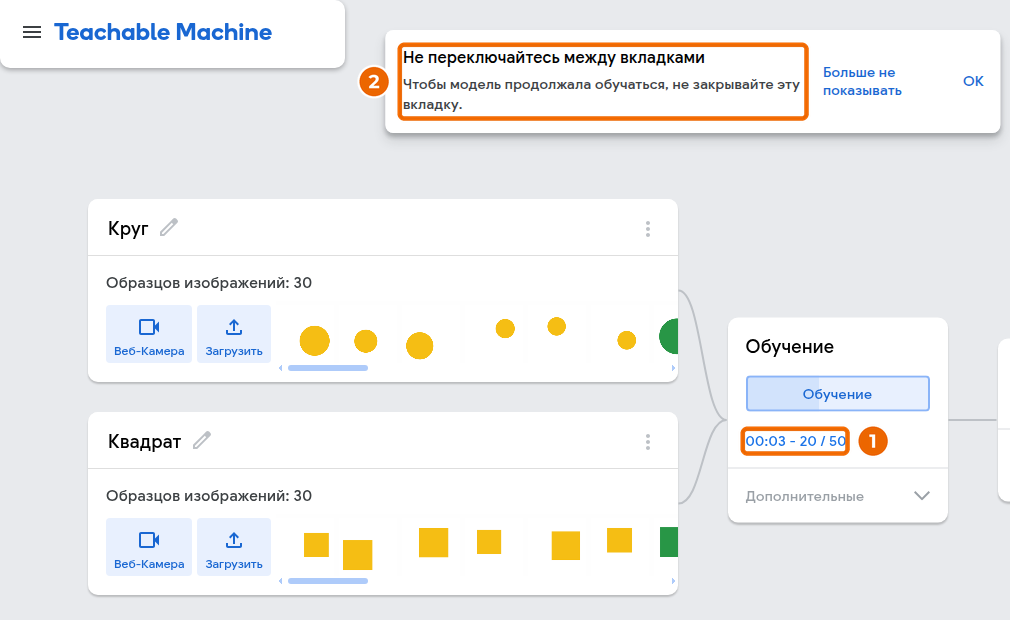Open Круг class three-dot options menu
This screenshot has width=1010, height=620.
(648, 229)
